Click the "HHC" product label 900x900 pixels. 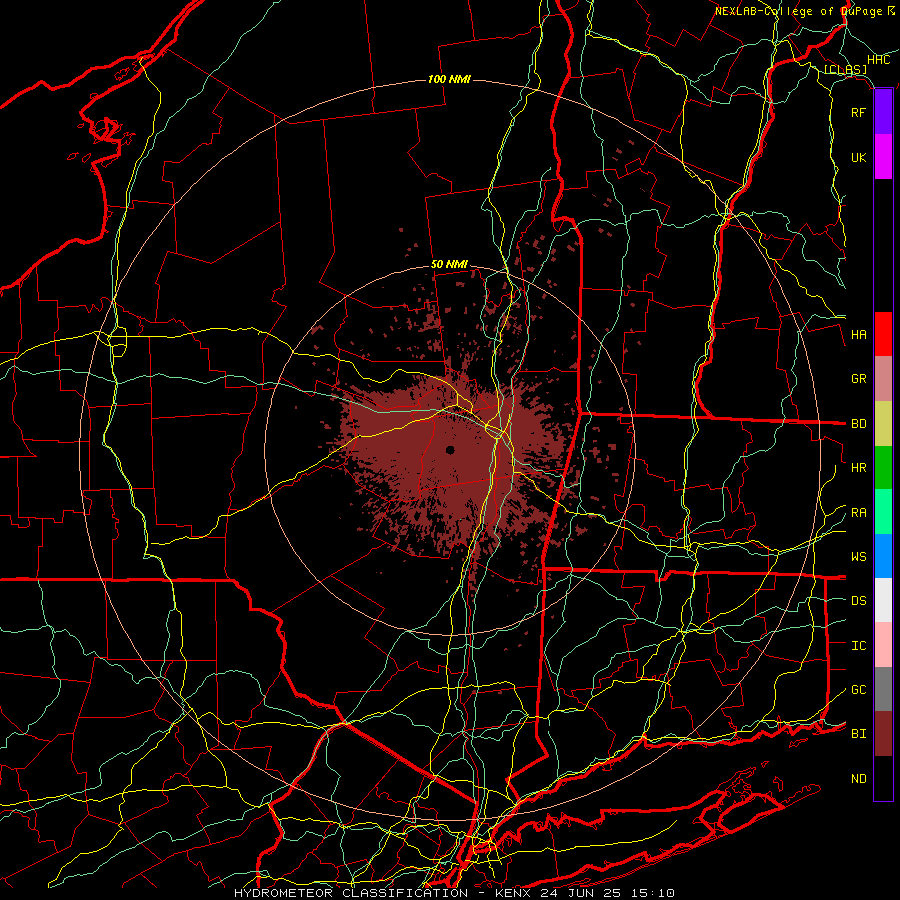point(879,60)
